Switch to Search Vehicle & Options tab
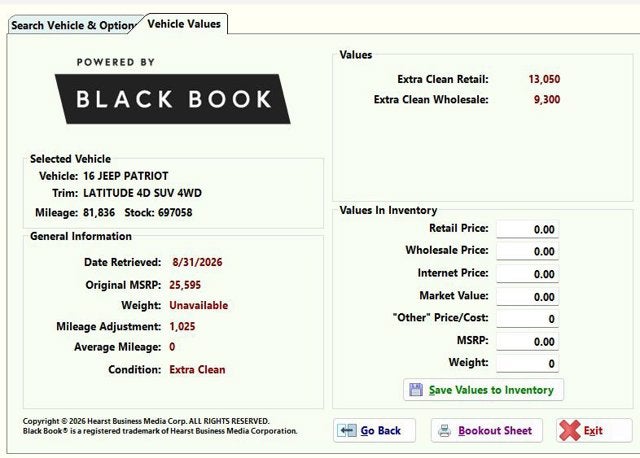Viewport: 640px width, 458px height. [73, 25]
